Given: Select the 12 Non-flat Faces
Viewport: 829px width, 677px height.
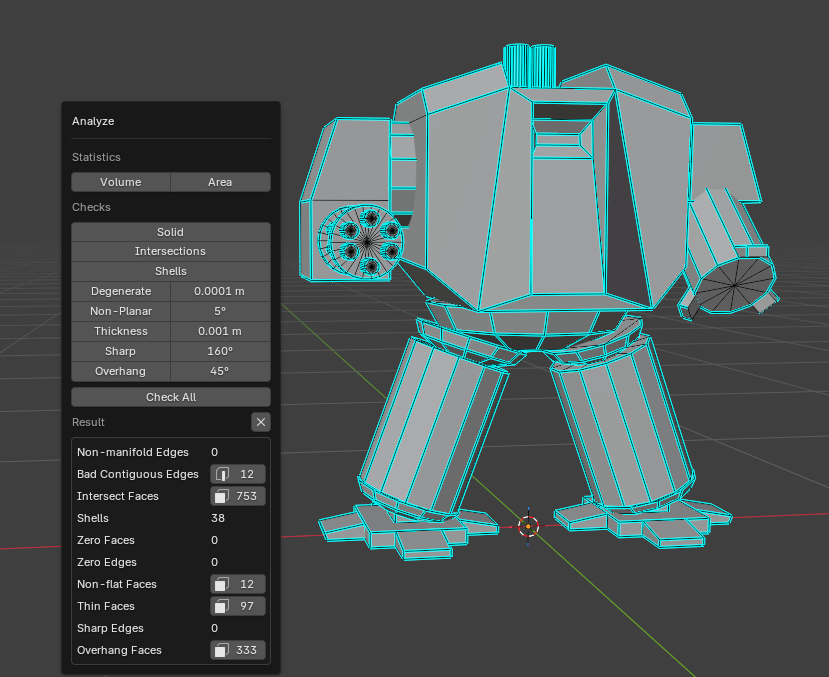Looking at the screenshot, I should 238,584.
